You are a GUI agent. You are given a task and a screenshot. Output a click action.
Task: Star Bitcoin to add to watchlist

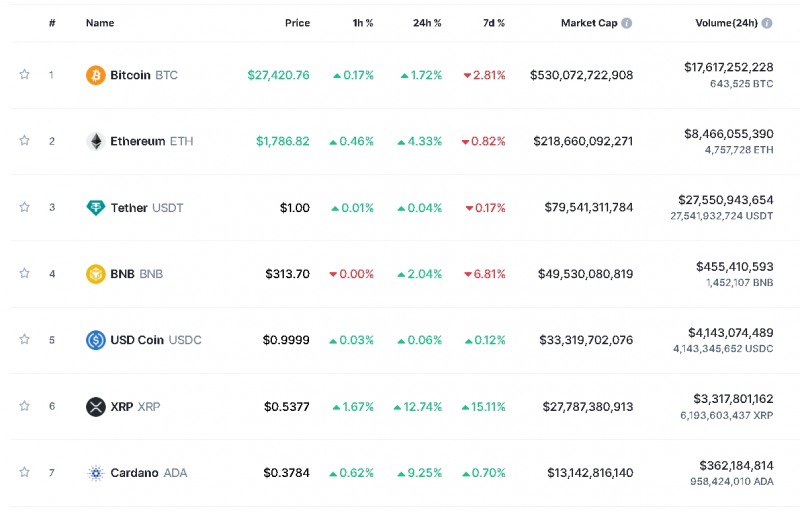(x=24, y=75)
